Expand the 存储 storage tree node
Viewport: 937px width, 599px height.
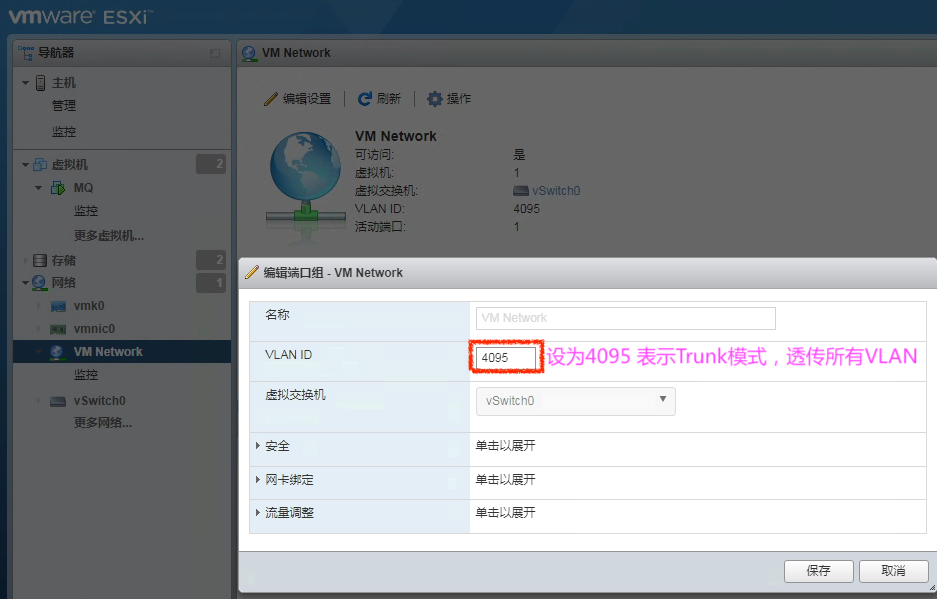[25, 260]
